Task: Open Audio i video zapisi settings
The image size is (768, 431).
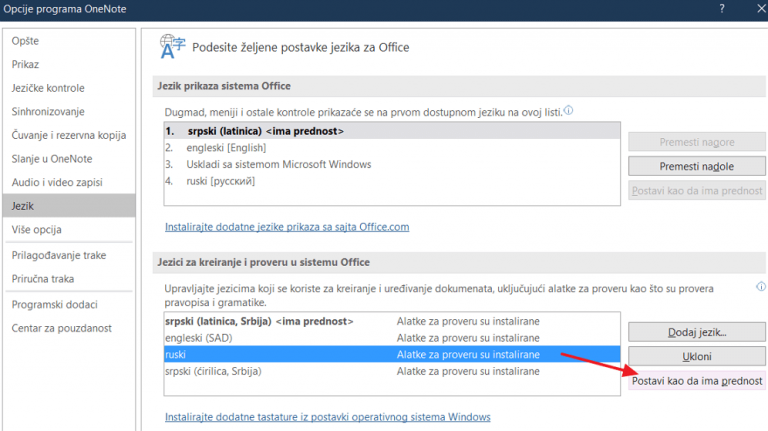Action: [x=57, y=182]
